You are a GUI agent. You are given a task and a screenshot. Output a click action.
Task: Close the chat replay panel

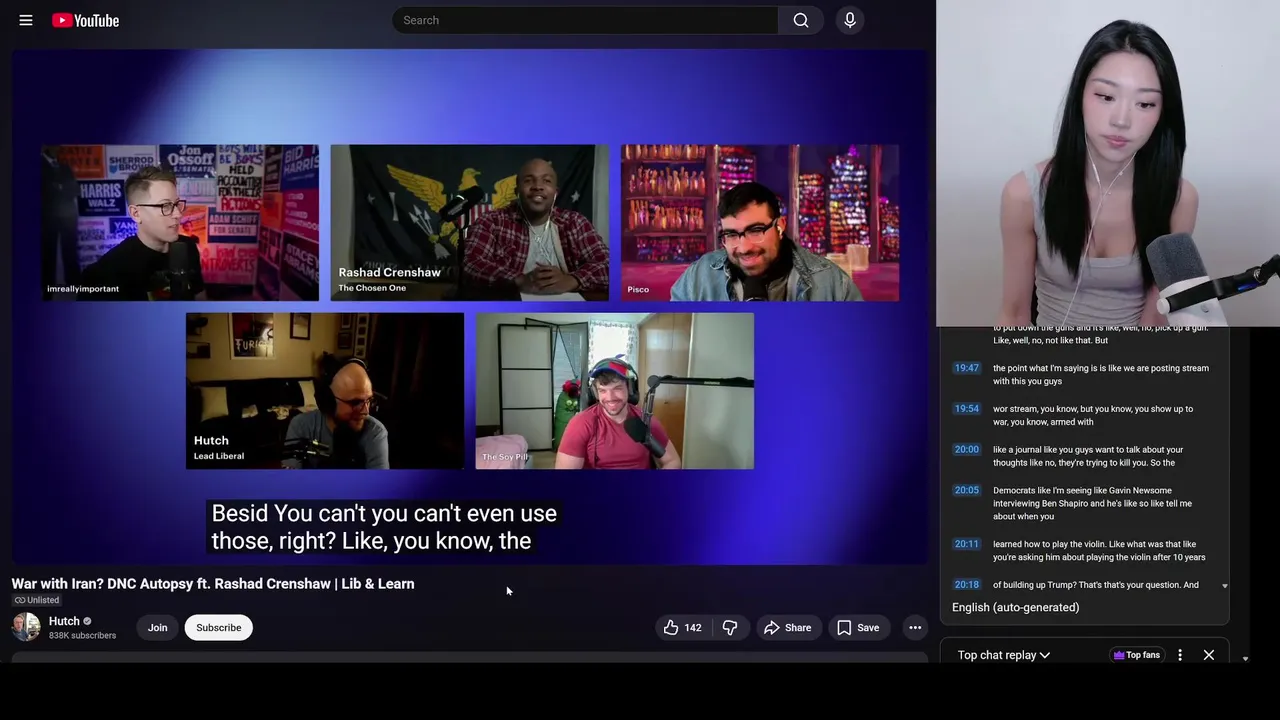[1209, 655]
